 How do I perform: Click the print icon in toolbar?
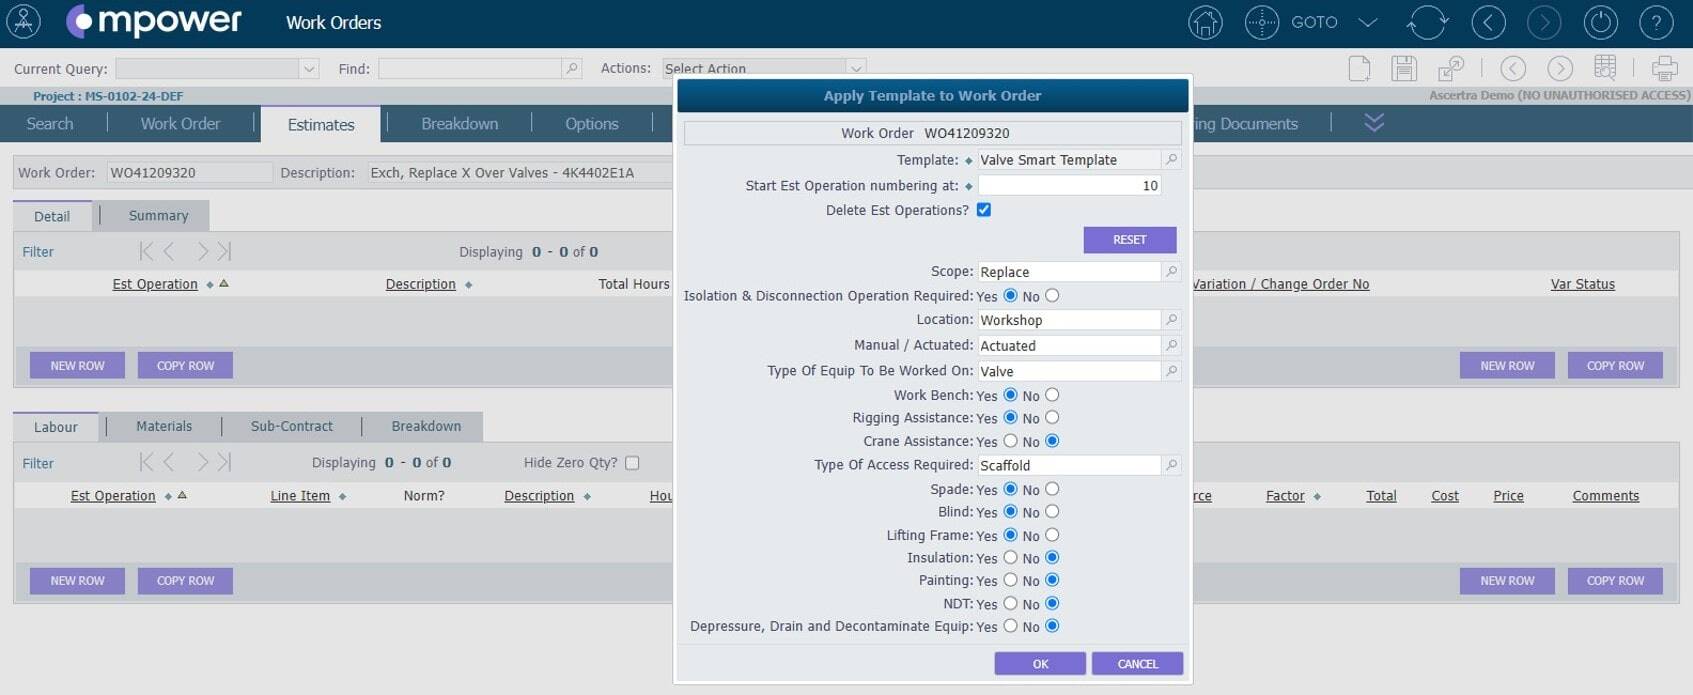1664,68
